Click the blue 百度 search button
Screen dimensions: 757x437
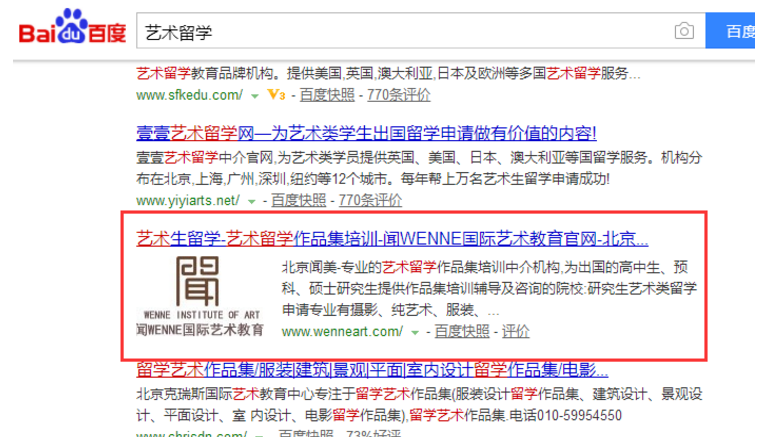coord(731,31)
